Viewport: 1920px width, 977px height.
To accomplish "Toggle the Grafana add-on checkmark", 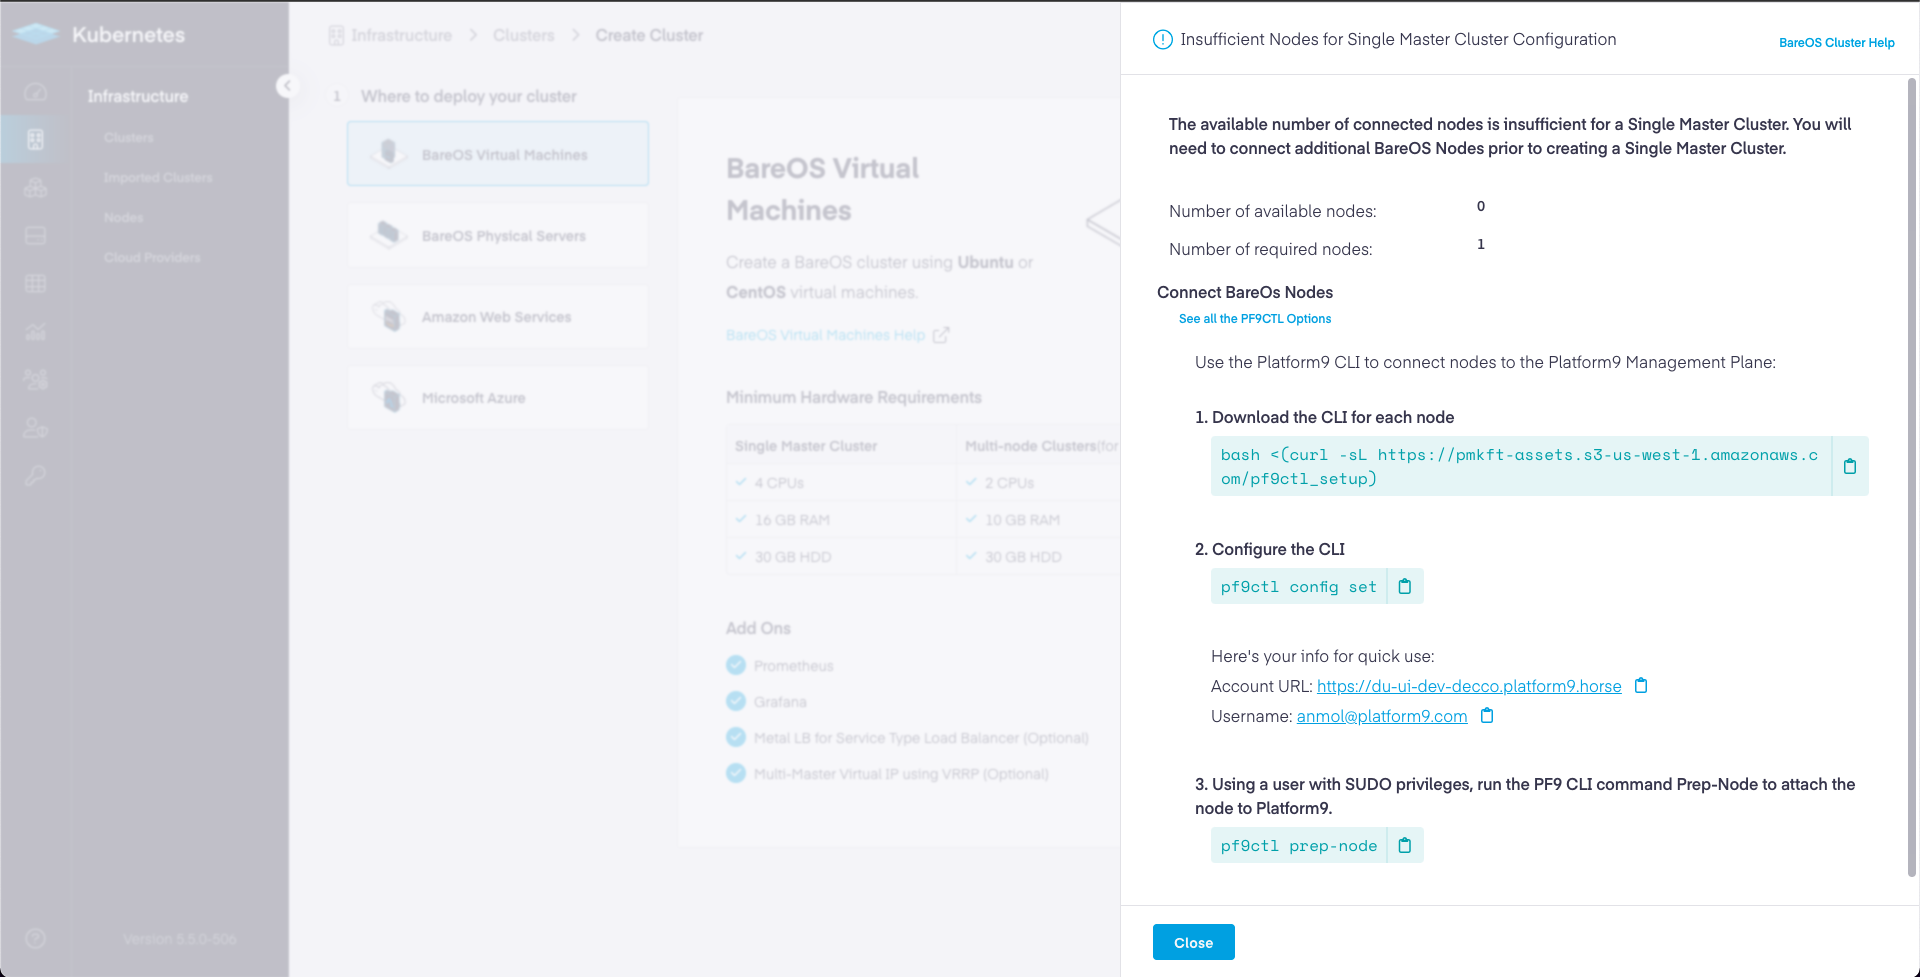I will click(736, 701).
